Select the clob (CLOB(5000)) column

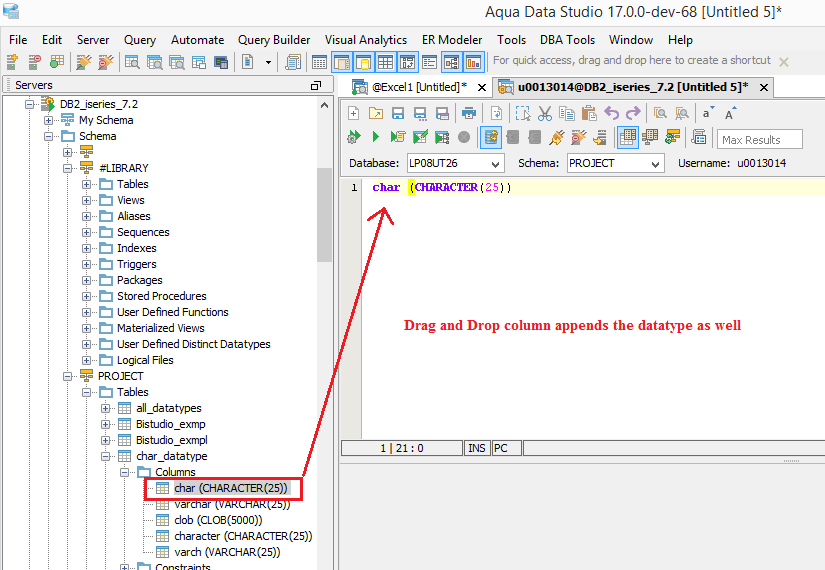click(218, 521)
